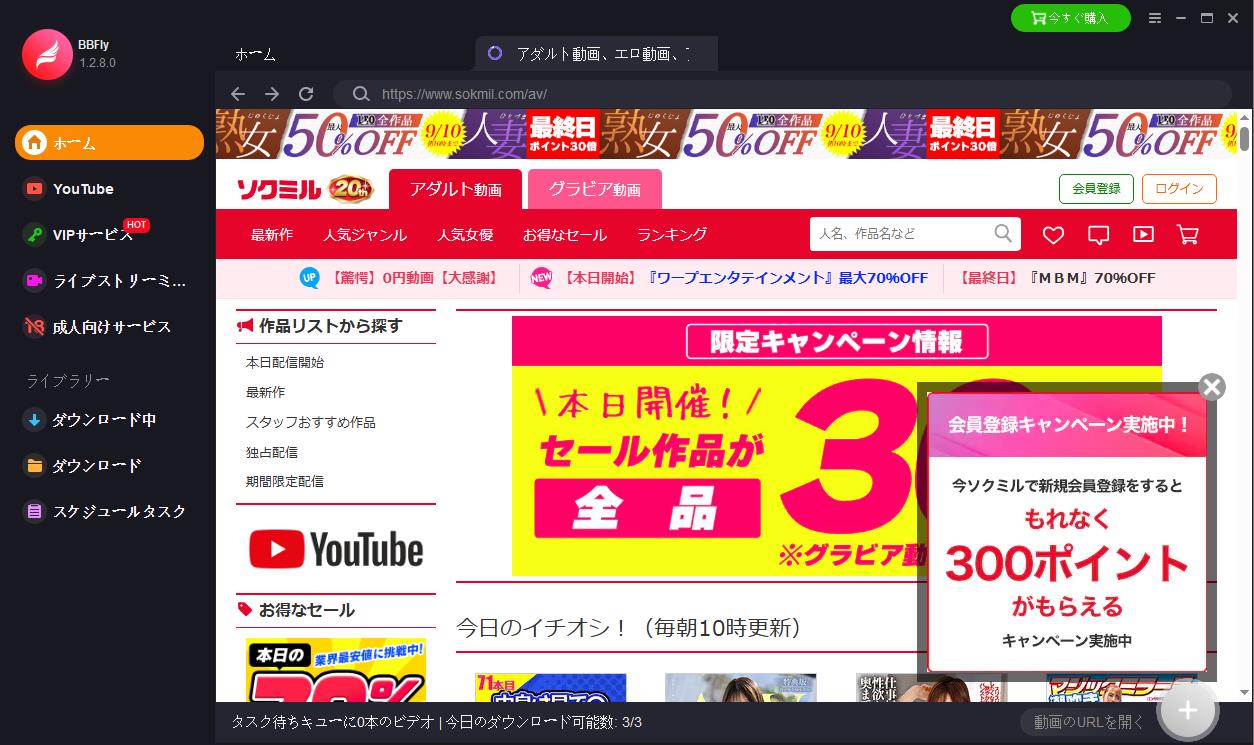Image resolution: width=1254 pixels, height=745 pixels.
Task: Click the 人名、作品名など search field
Action: 900,234
